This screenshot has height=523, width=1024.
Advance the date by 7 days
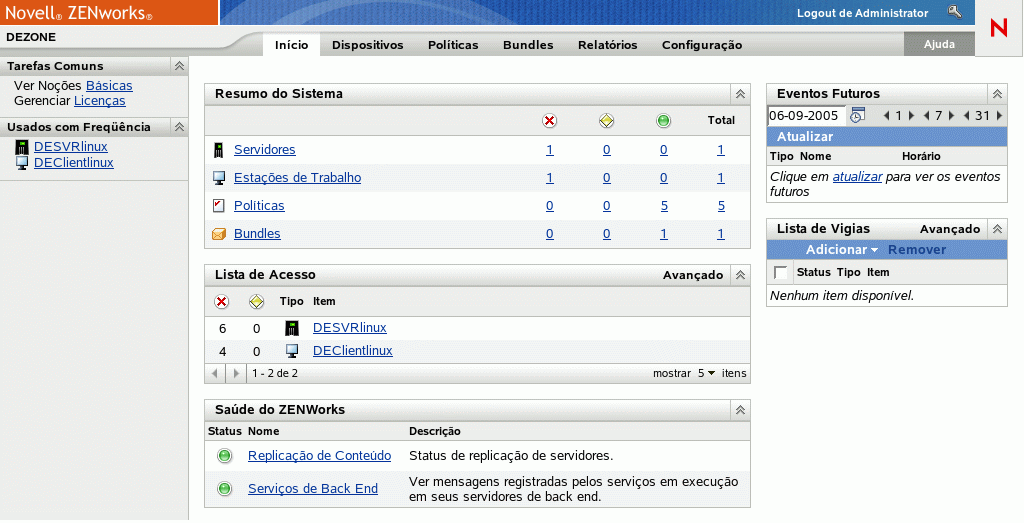tap(952, 115)
